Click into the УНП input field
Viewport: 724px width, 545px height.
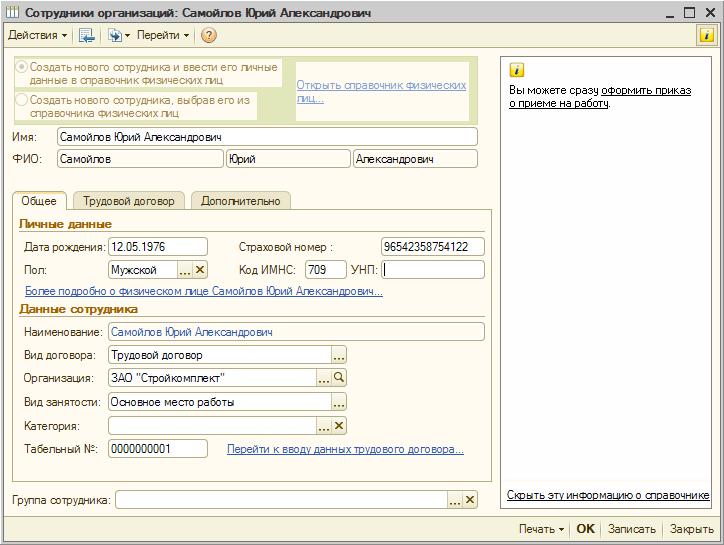(433, 270)
